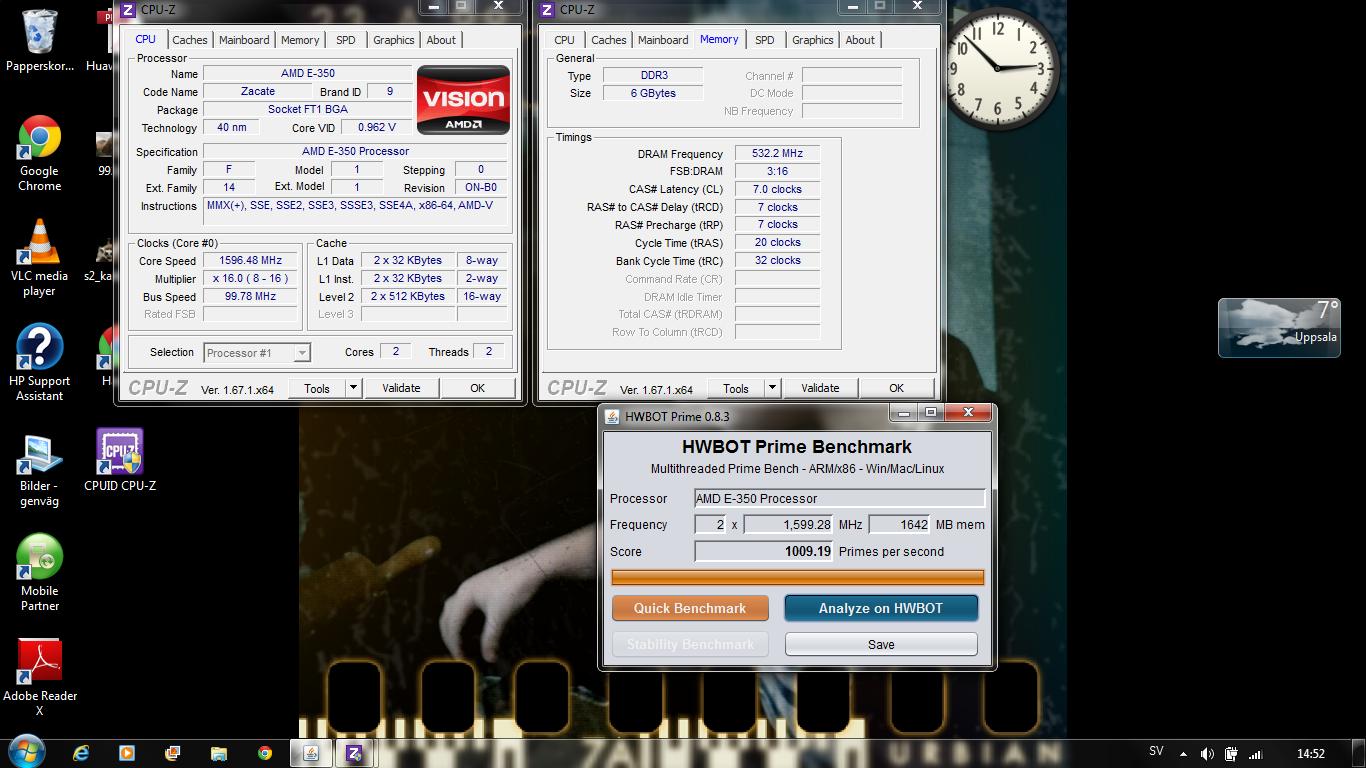Run the Quick Benchmark in HWBOT Prime
Screen dimensions: 1366x768
pyautogui.click(x=690, y=608)
